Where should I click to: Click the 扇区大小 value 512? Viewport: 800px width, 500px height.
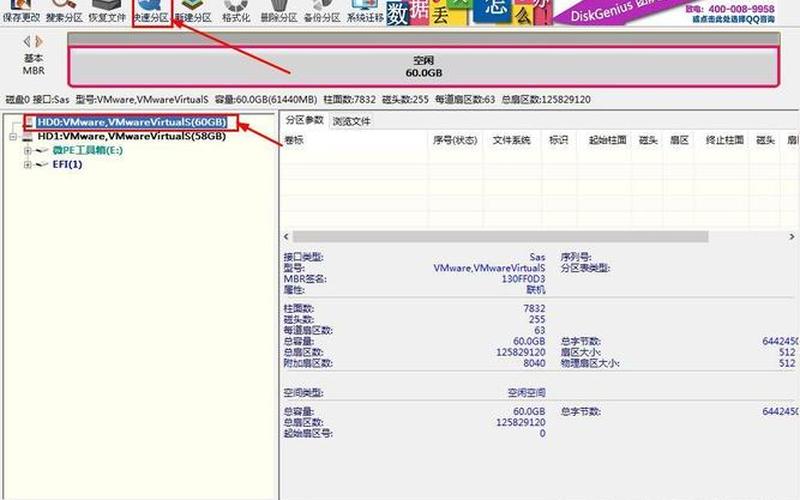click(787, 352)
